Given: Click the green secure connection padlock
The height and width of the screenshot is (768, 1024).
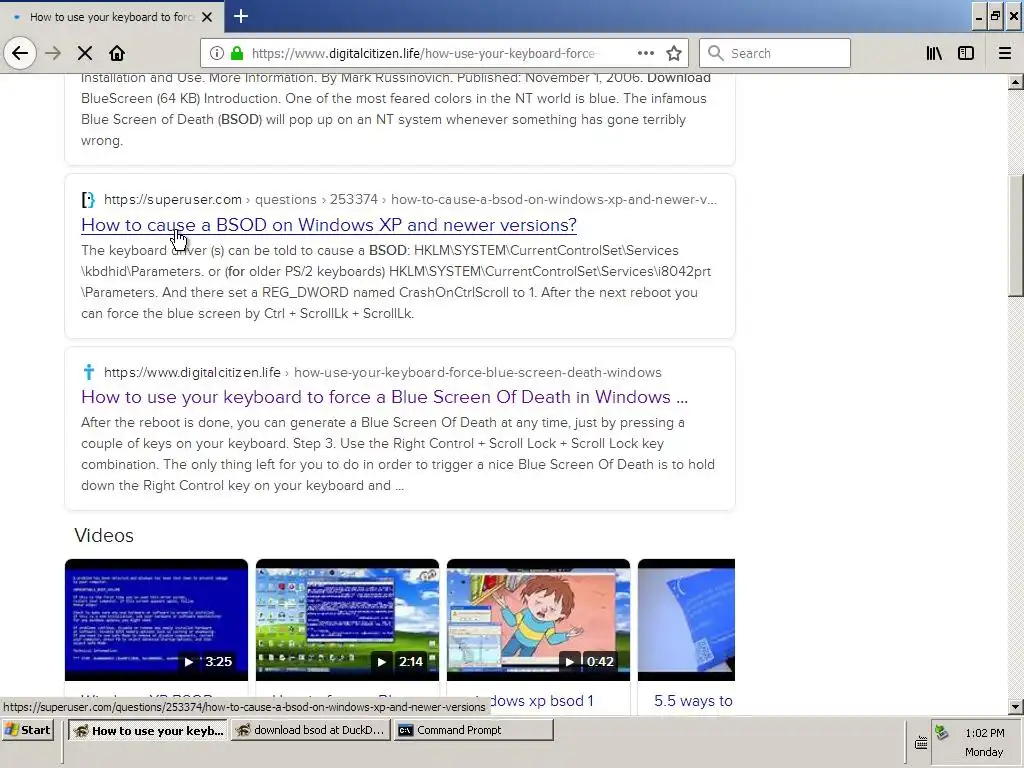Looking at the screenshot, I should coord(237,53).
